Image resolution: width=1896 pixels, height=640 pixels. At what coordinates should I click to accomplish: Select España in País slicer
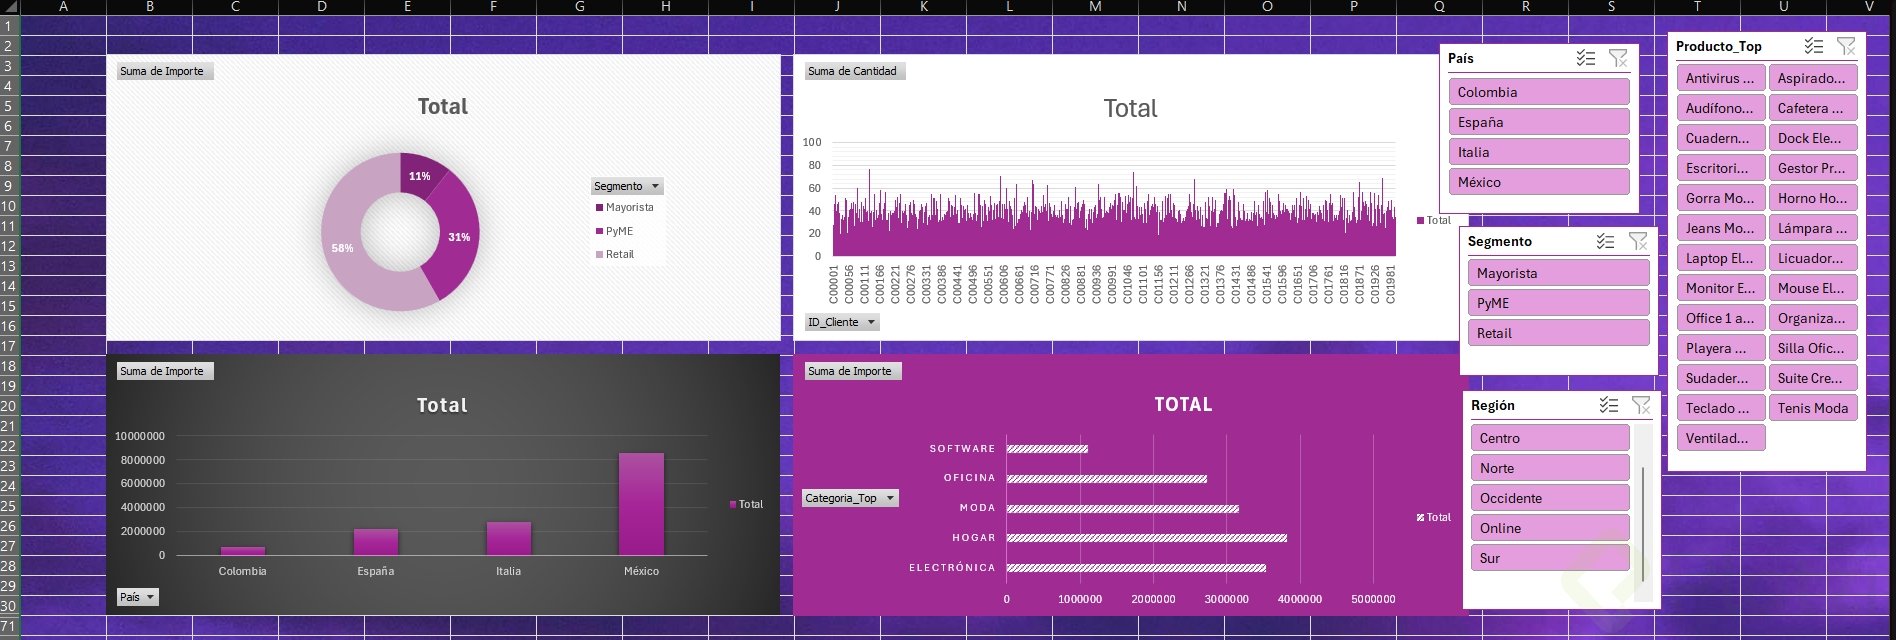tap(1539, 122)
